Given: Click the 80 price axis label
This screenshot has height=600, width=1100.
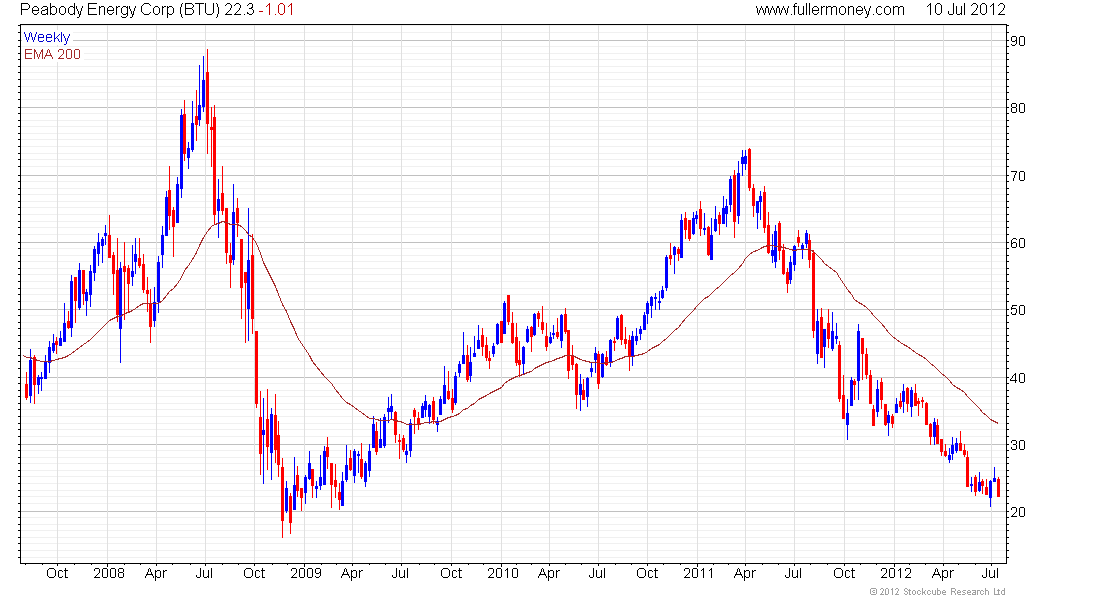Looking at the screenshot, I should (x=1017, y=108).
